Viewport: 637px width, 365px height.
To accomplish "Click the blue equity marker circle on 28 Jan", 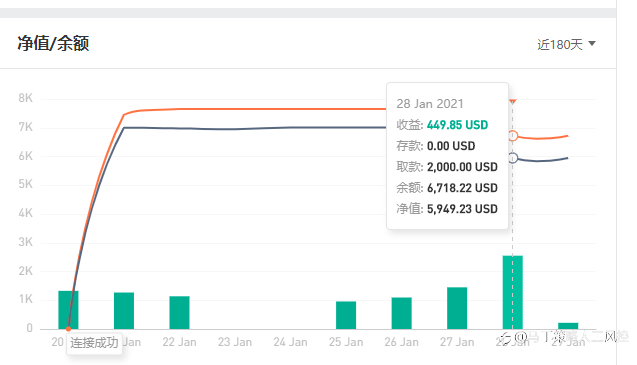I will coord(513,158).
